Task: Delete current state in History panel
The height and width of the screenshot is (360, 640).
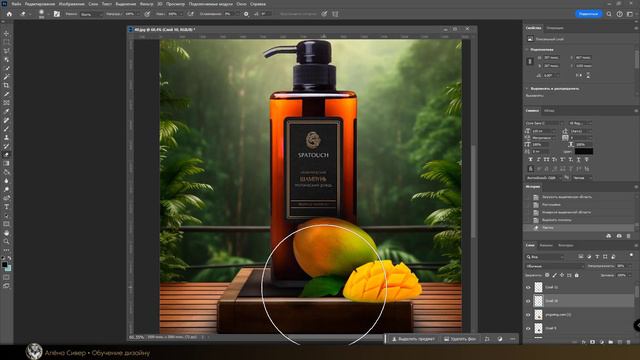Action: [x=629, y=236]
